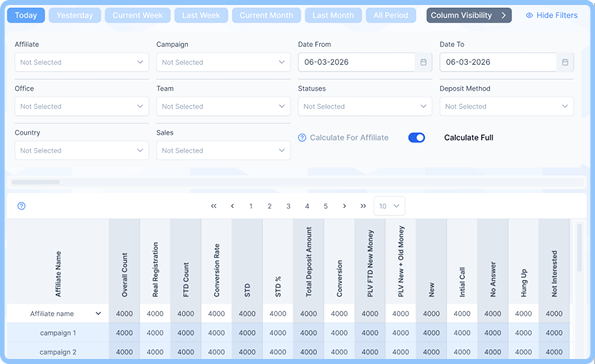This screenshot has height=364, width=595.
Task: Select the Last Month tab
Action: tap(333, 16)
